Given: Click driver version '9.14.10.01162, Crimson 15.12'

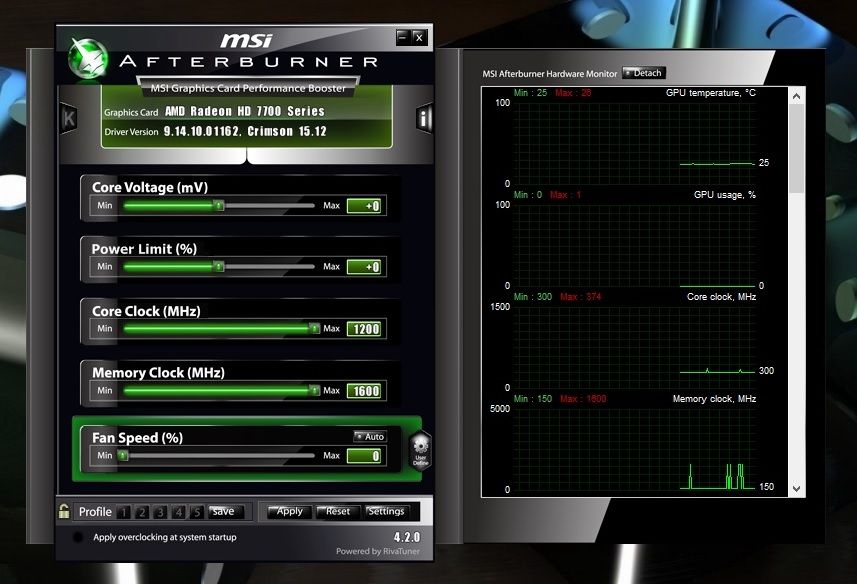Looking at the screenshot, I should coord(245,132).
